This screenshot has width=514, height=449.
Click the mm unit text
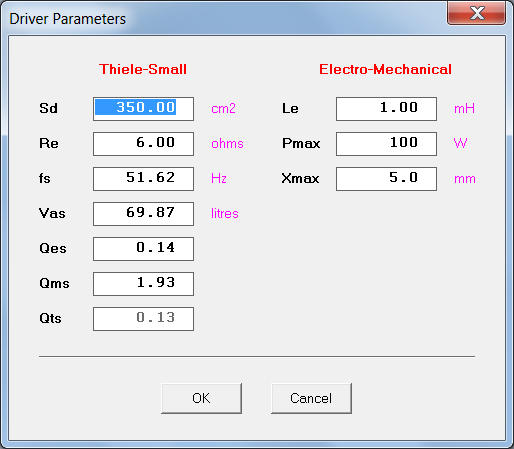[465, 179]
